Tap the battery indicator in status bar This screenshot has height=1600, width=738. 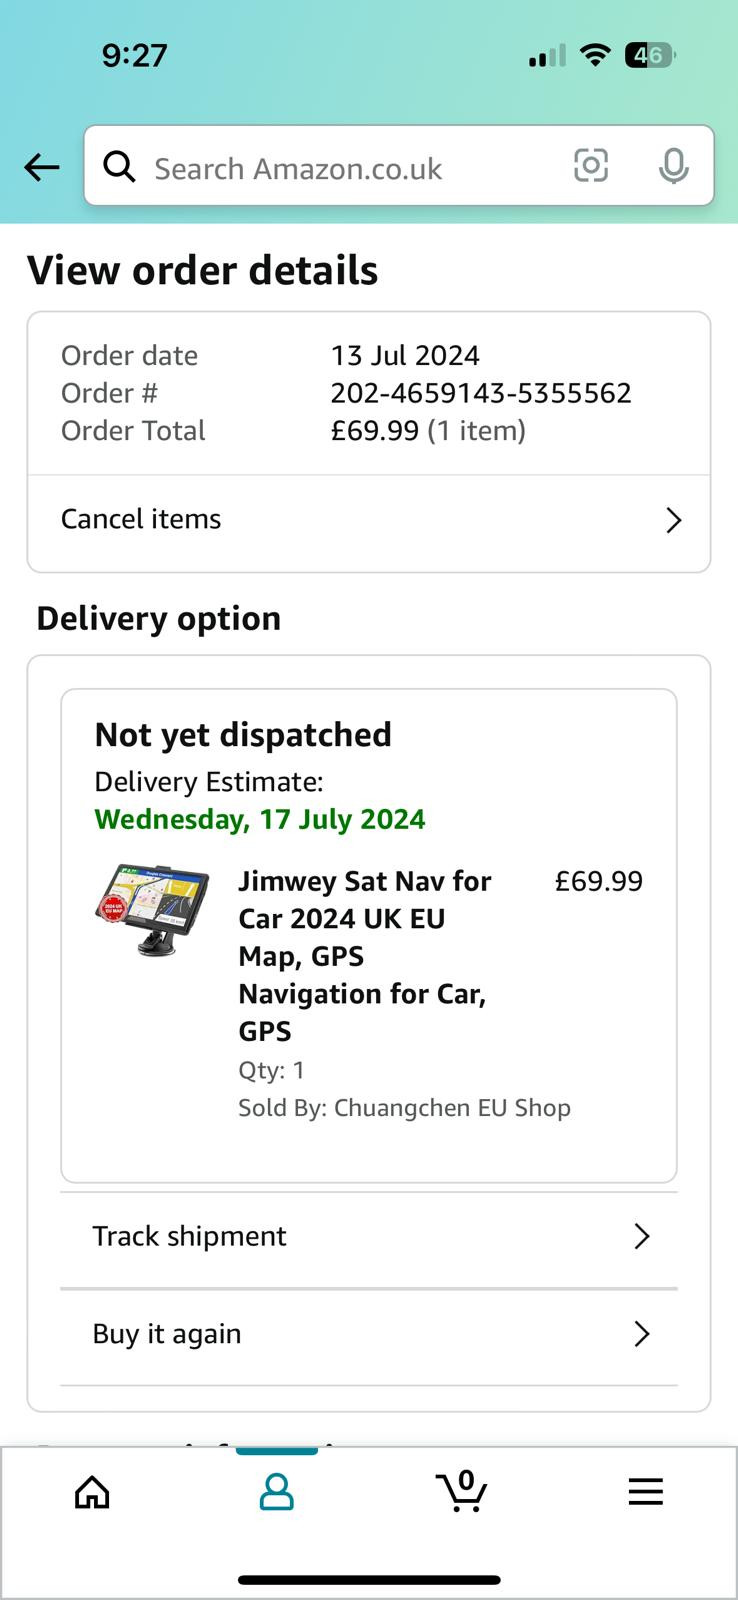point(649,55)
